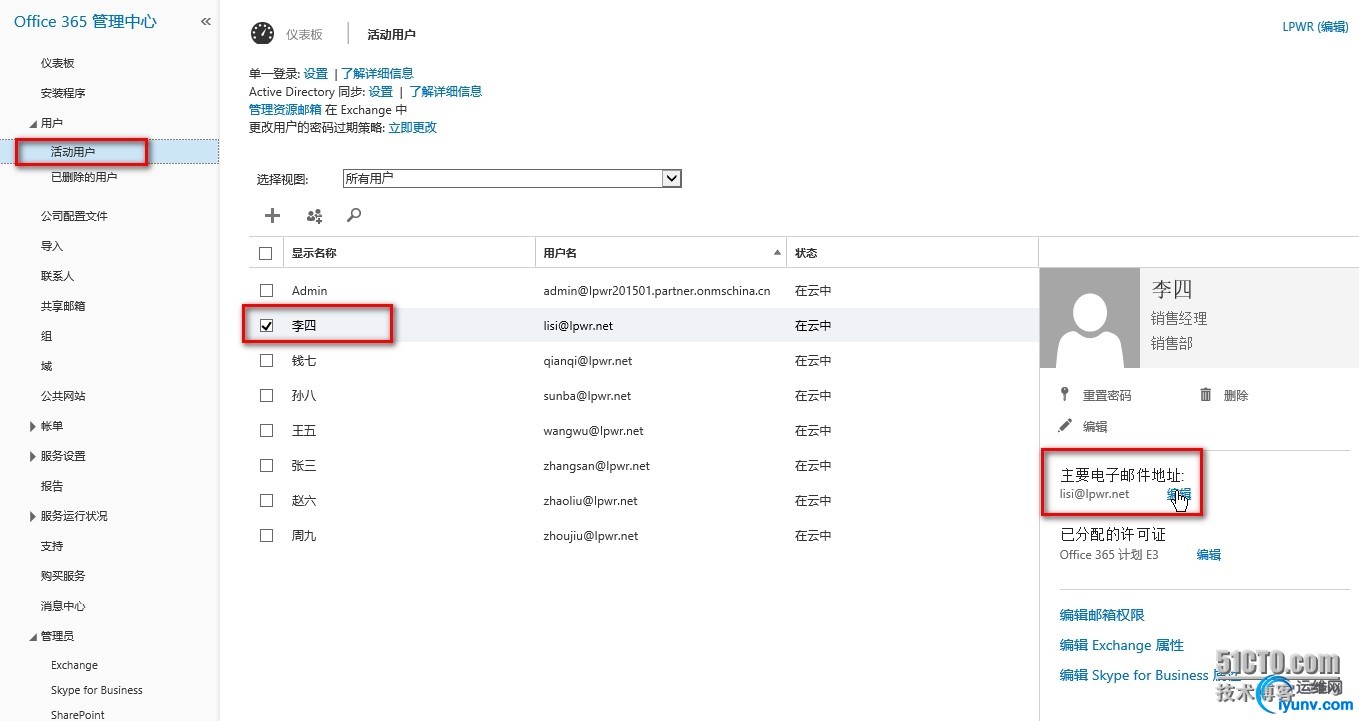Click LPWR (编辑) link at top right
The height and width of the screenshot is (721, 1359).
click(1315, 27)
